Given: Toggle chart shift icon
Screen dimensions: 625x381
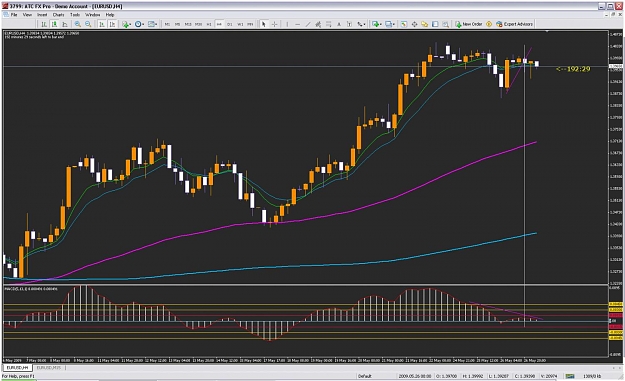Looking at the screenshot, I should coord(112,24).
